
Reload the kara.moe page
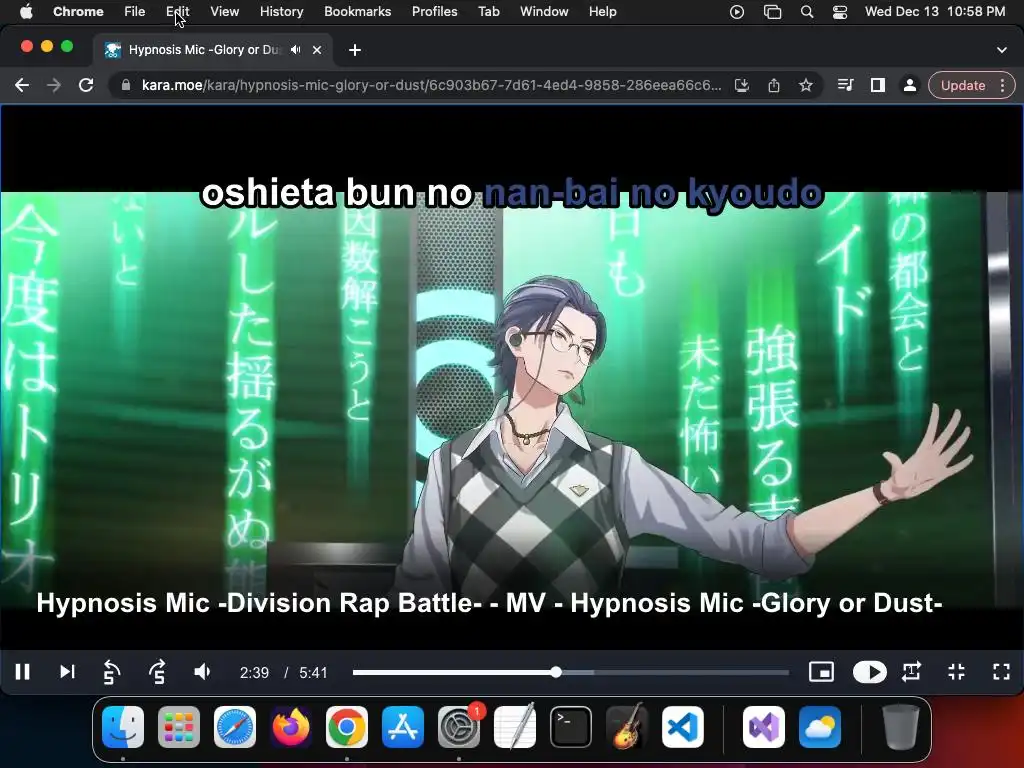(x=86, y=86)
